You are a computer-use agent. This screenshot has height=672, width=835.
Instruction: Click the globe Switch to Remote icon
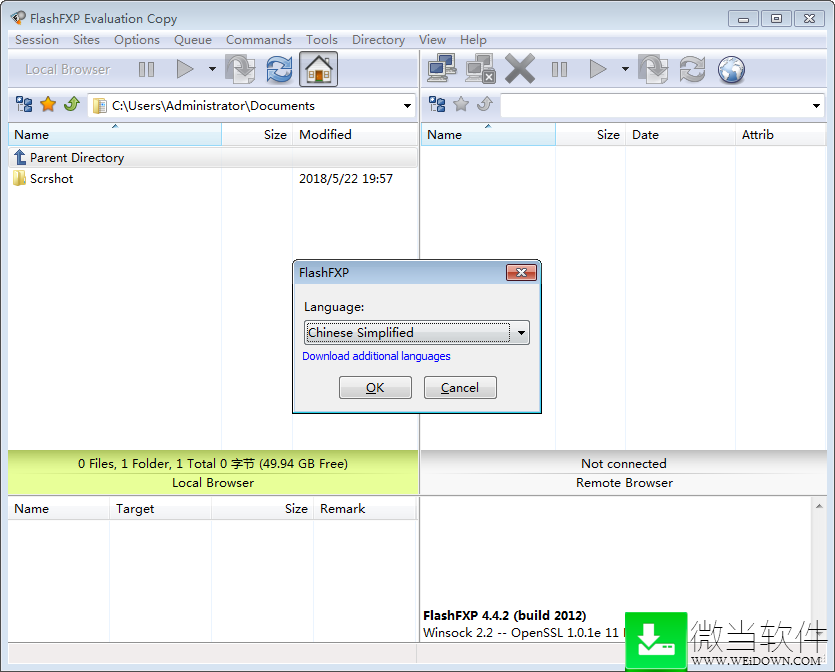[x=731, y=69]
